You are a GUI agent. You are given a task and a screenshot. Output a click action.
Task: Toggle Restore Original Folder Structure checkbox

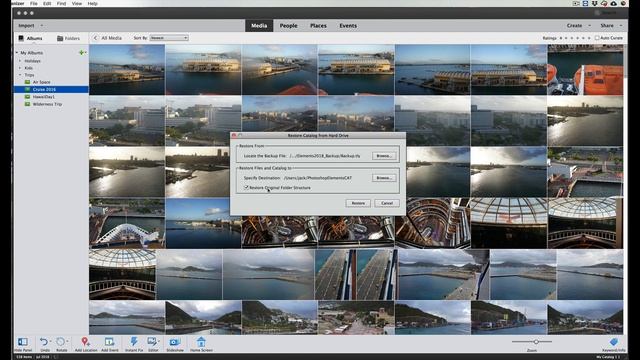[246, 187]
